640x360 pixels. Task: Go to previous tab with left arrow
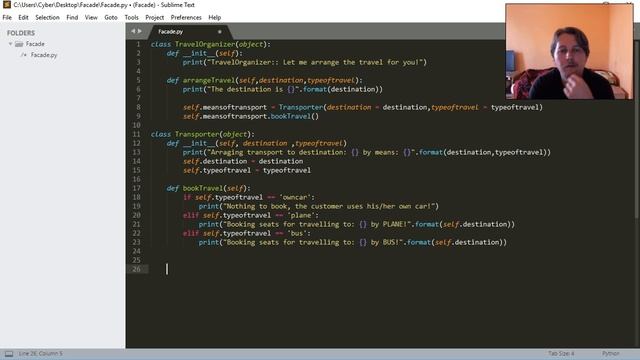click(x=133, y=31)
